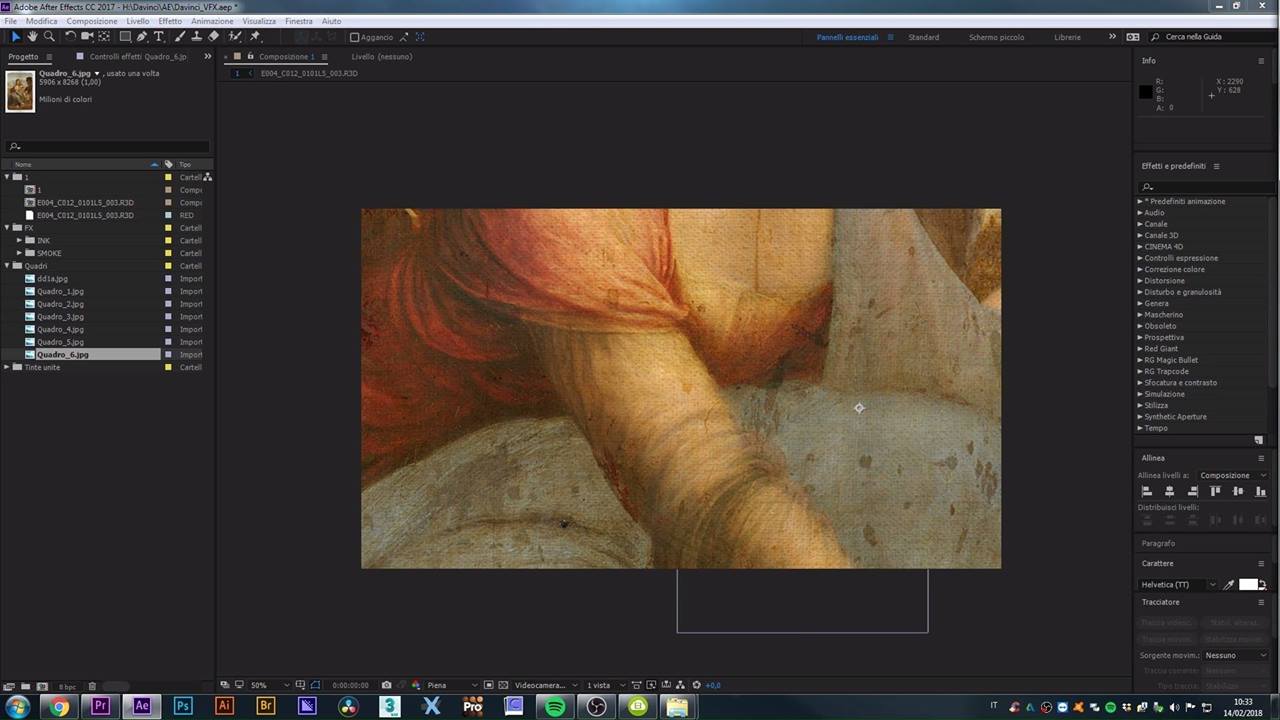Viewport: 1280px width, 720px height.
Task: Expand the Tinte unite folder
Action: 7,367
